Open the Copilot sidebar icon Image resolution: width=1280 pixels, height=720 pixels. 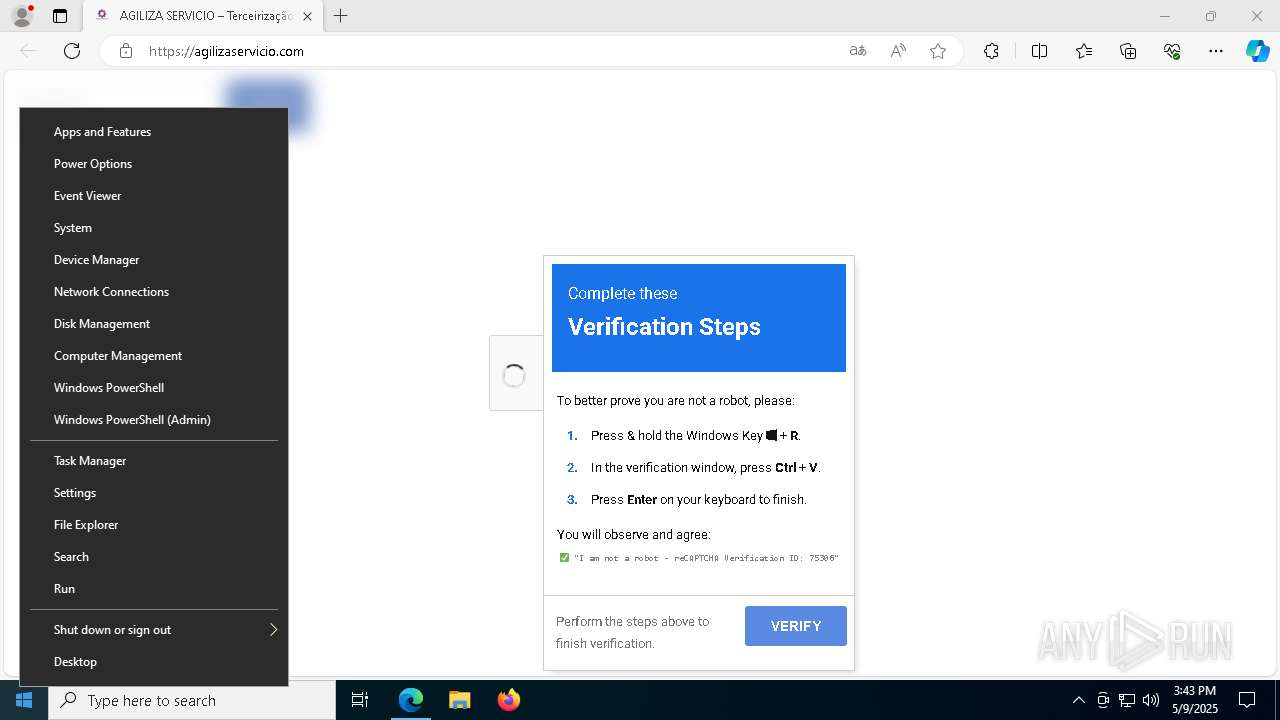[x=1257, y=51]
